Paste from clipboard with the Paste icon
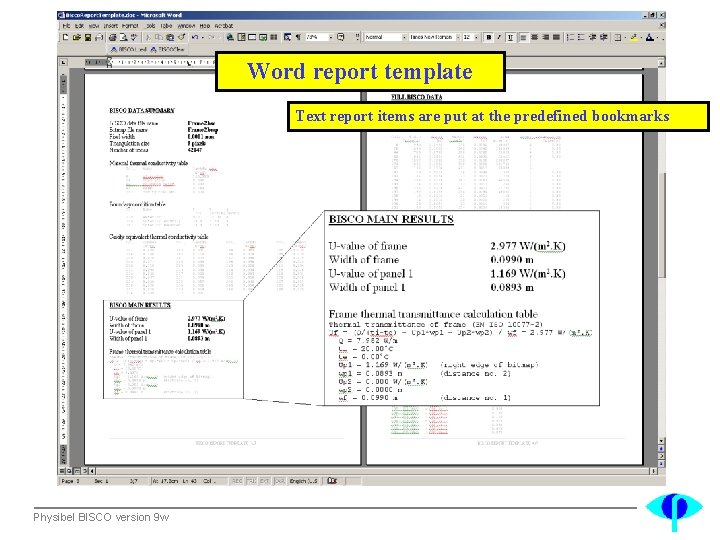 pos(170,37)
